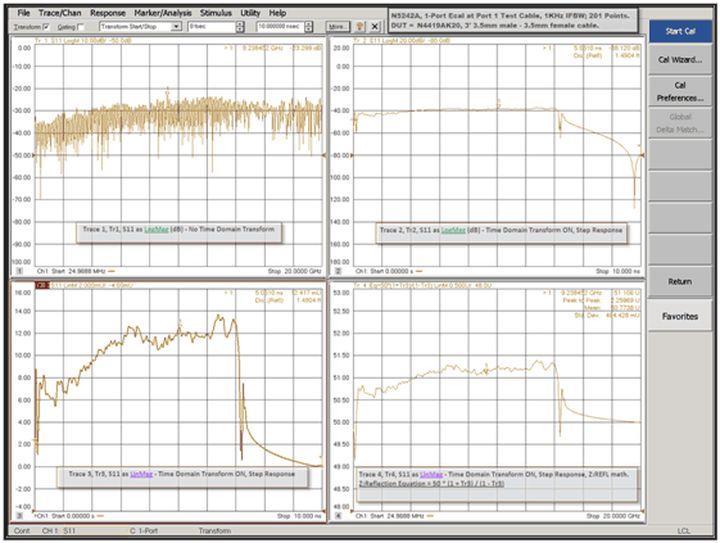The height and width of the screenshot is (543, 720).
Task: Click window number 2 icon
Action: (338, 271)
